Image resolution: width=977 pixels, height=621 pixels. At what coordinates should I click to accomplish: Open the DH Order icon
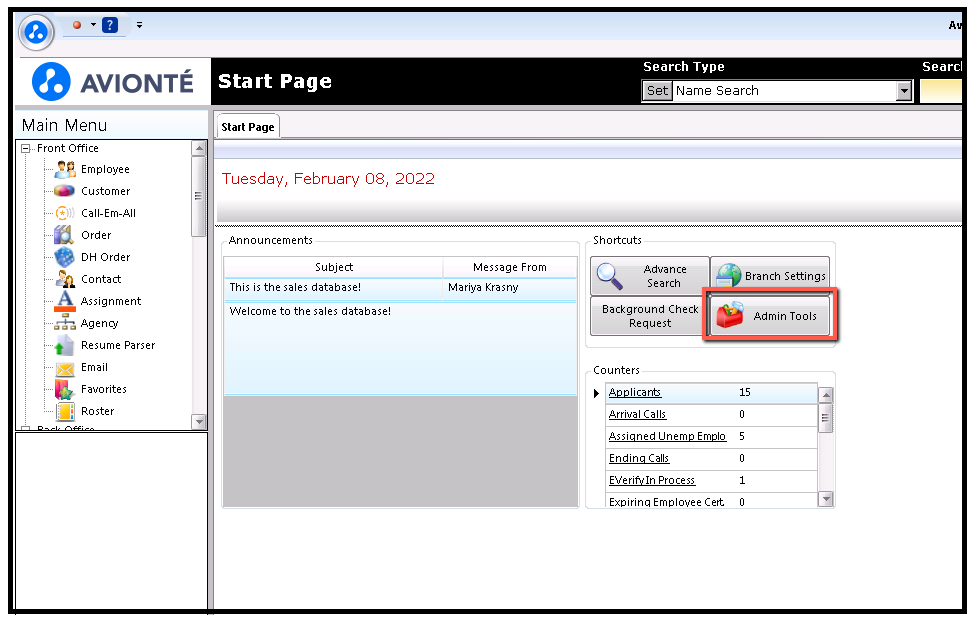coord(64,257)
